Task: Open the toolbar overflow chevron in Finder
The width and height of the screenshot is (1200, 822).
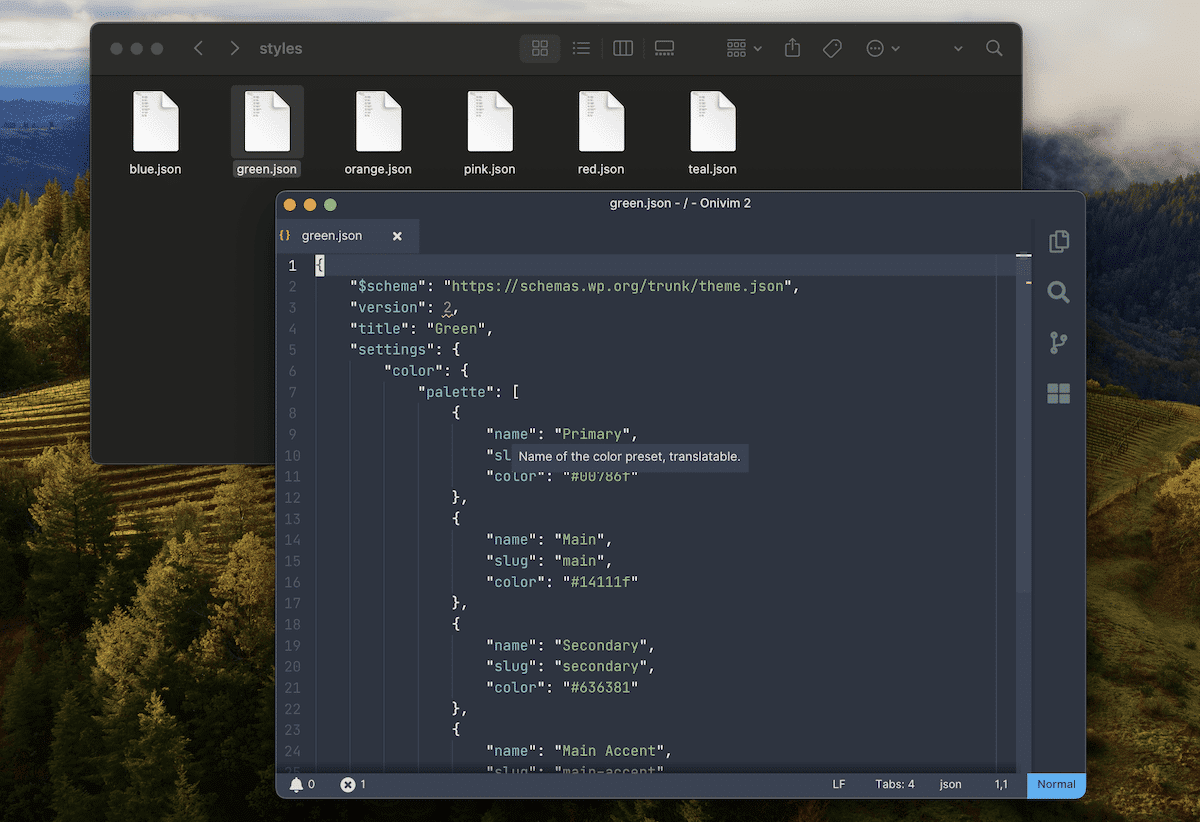Action: click(x=956, y=48)
